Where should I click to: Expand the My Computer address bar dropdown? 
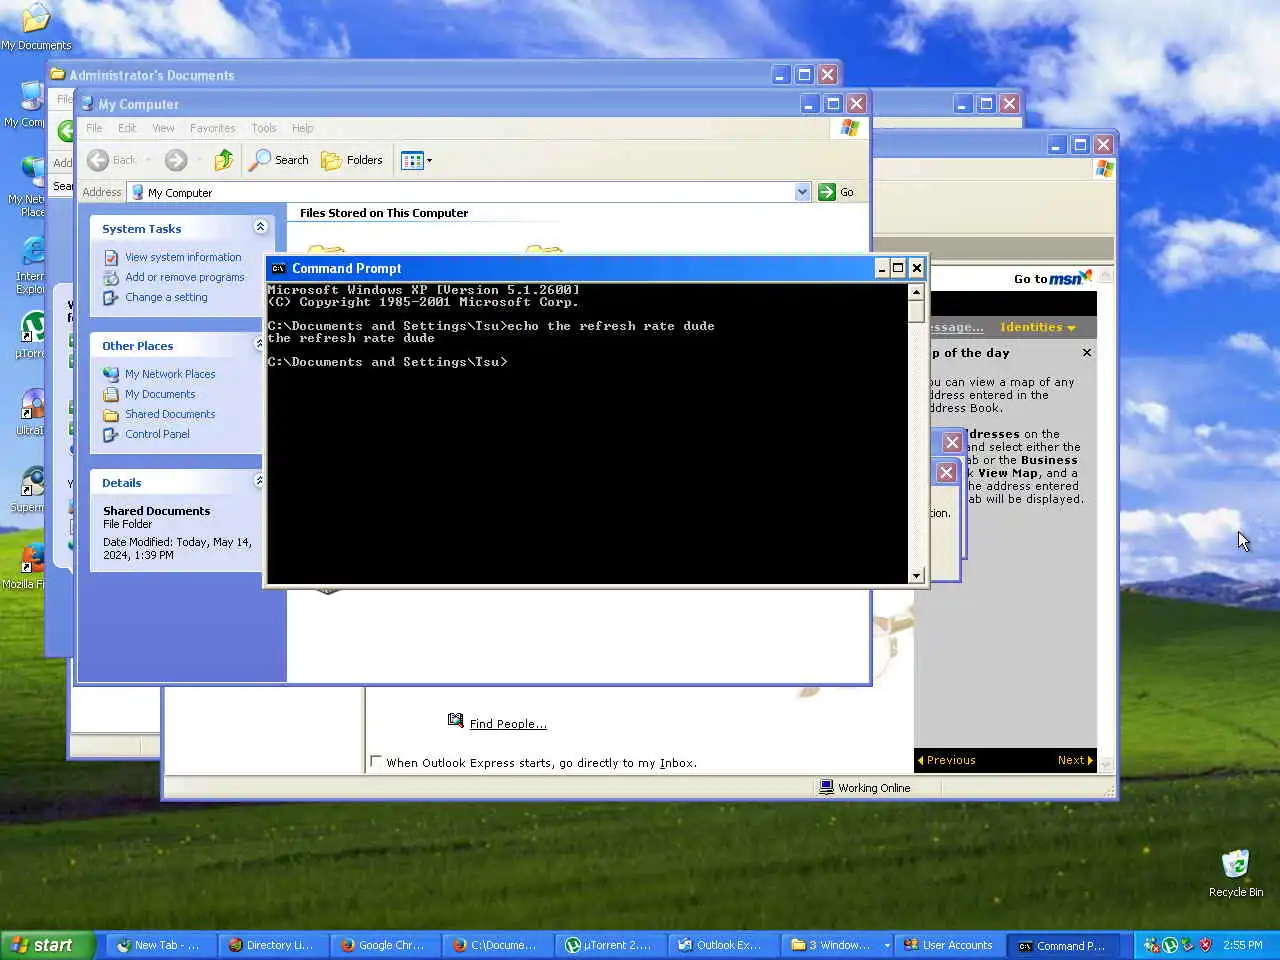tap(802, 192)
